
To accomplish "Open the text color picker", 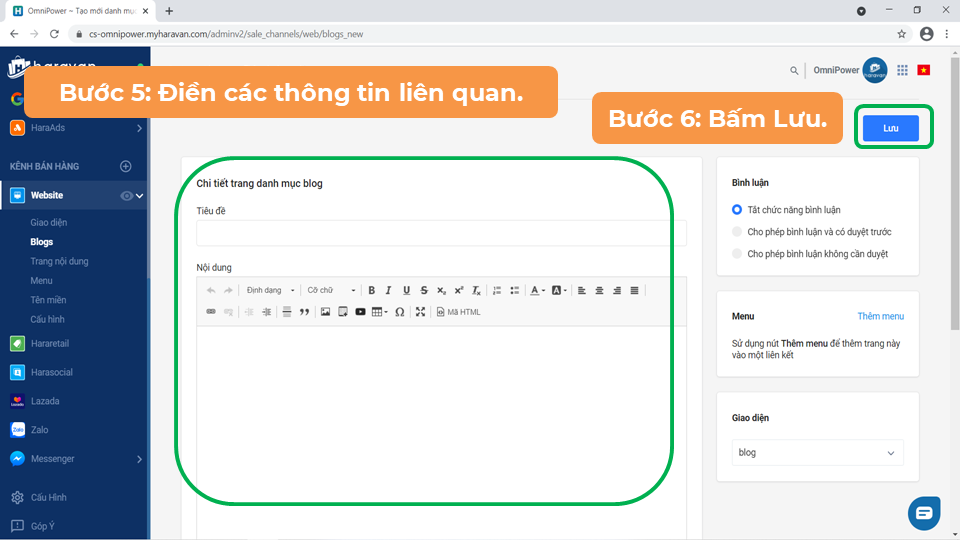I will [x=537, y=290].
